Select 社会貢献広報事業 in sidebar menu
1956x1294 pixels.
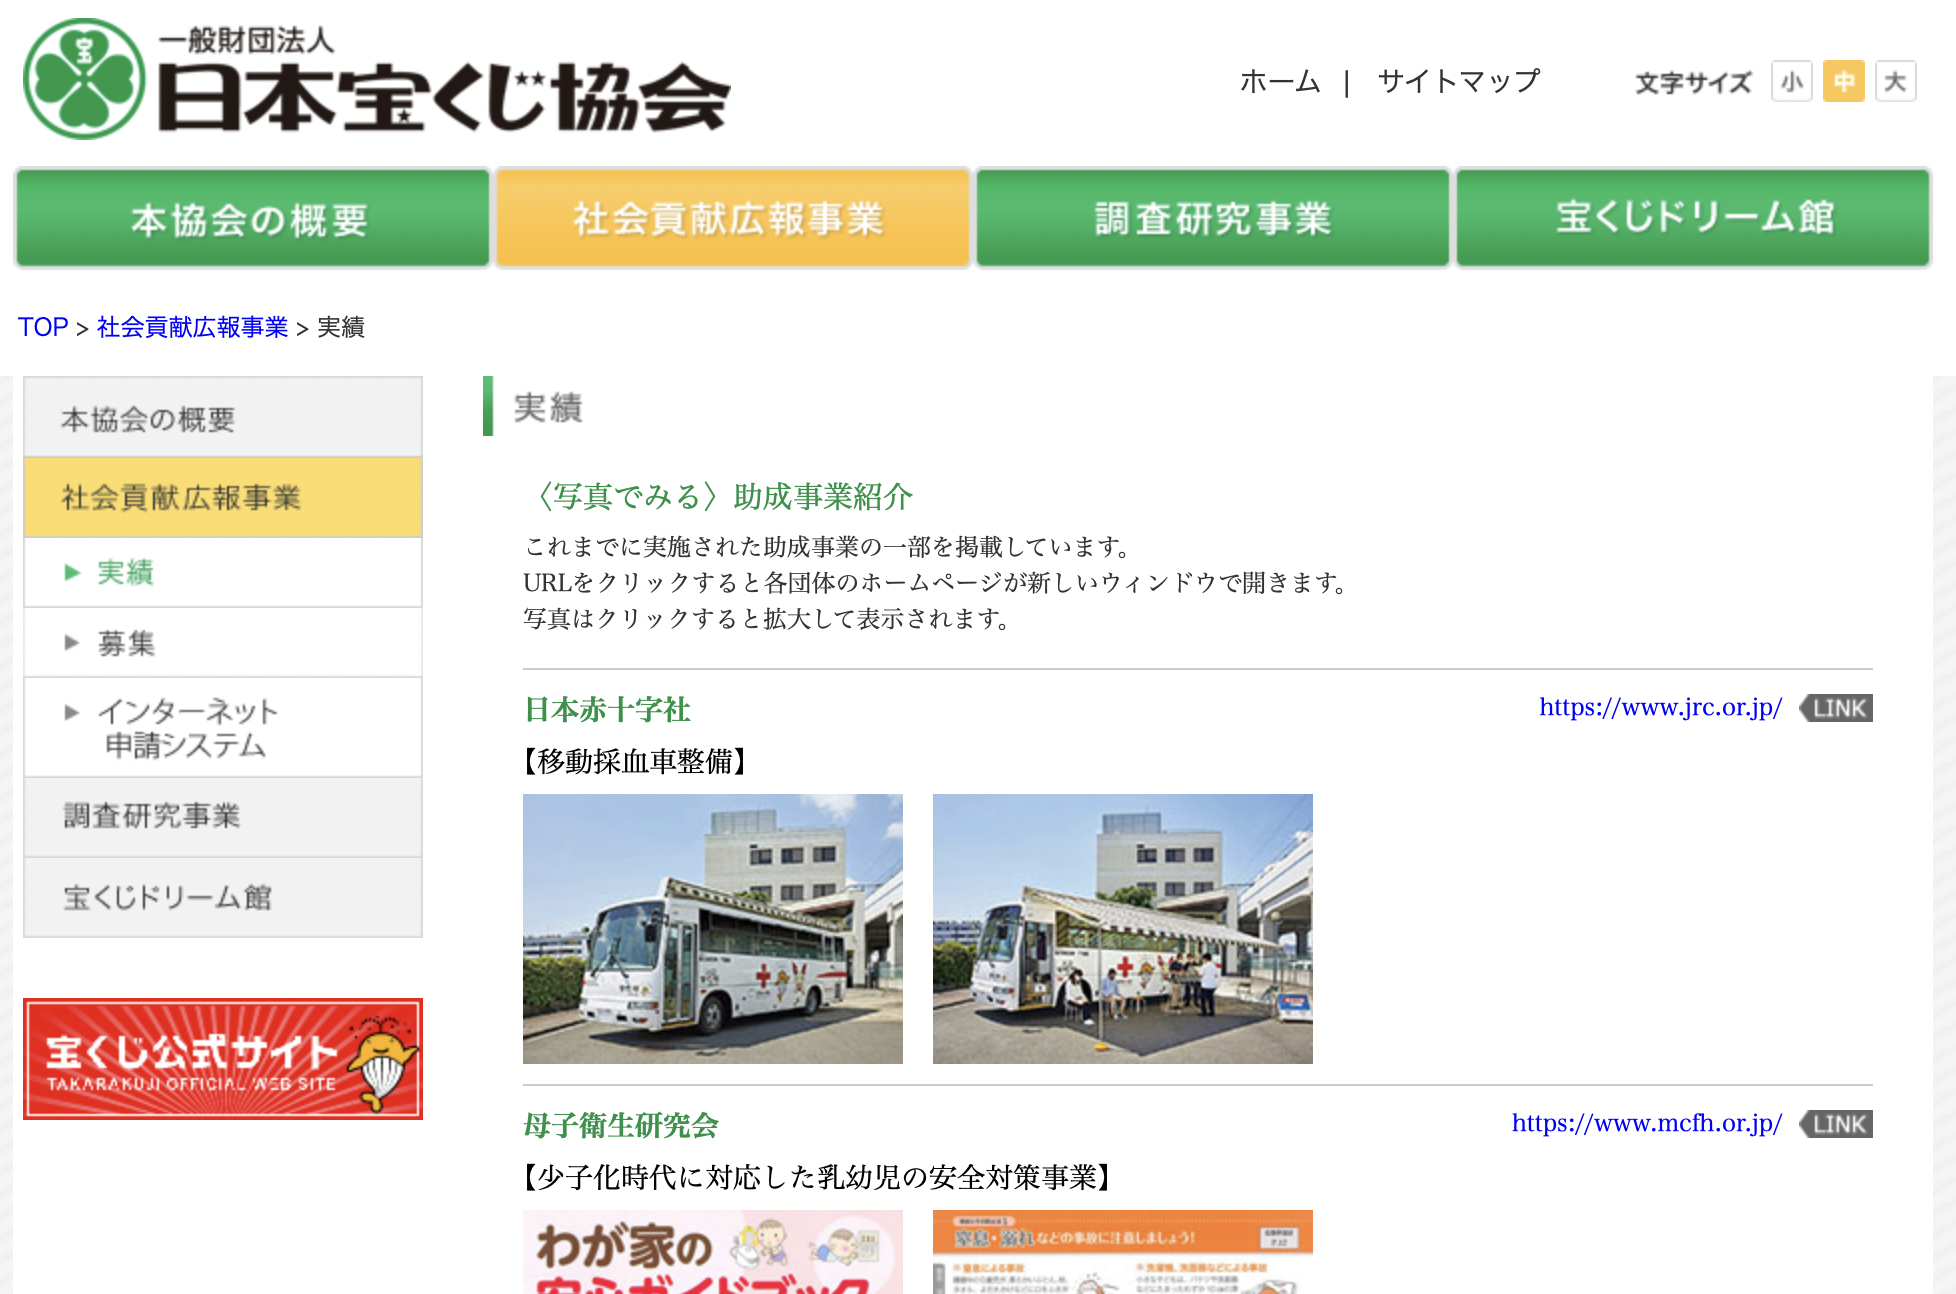click(x=223, y=497)
